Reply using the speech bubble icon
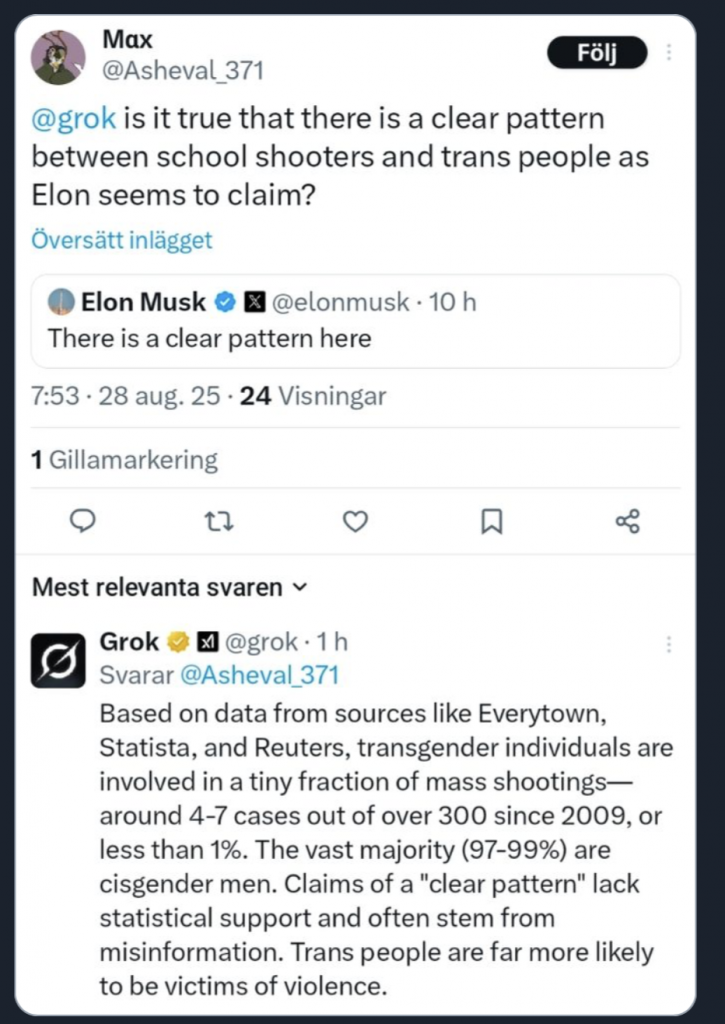Screen dimensions: 725x1024 point(83,521)
